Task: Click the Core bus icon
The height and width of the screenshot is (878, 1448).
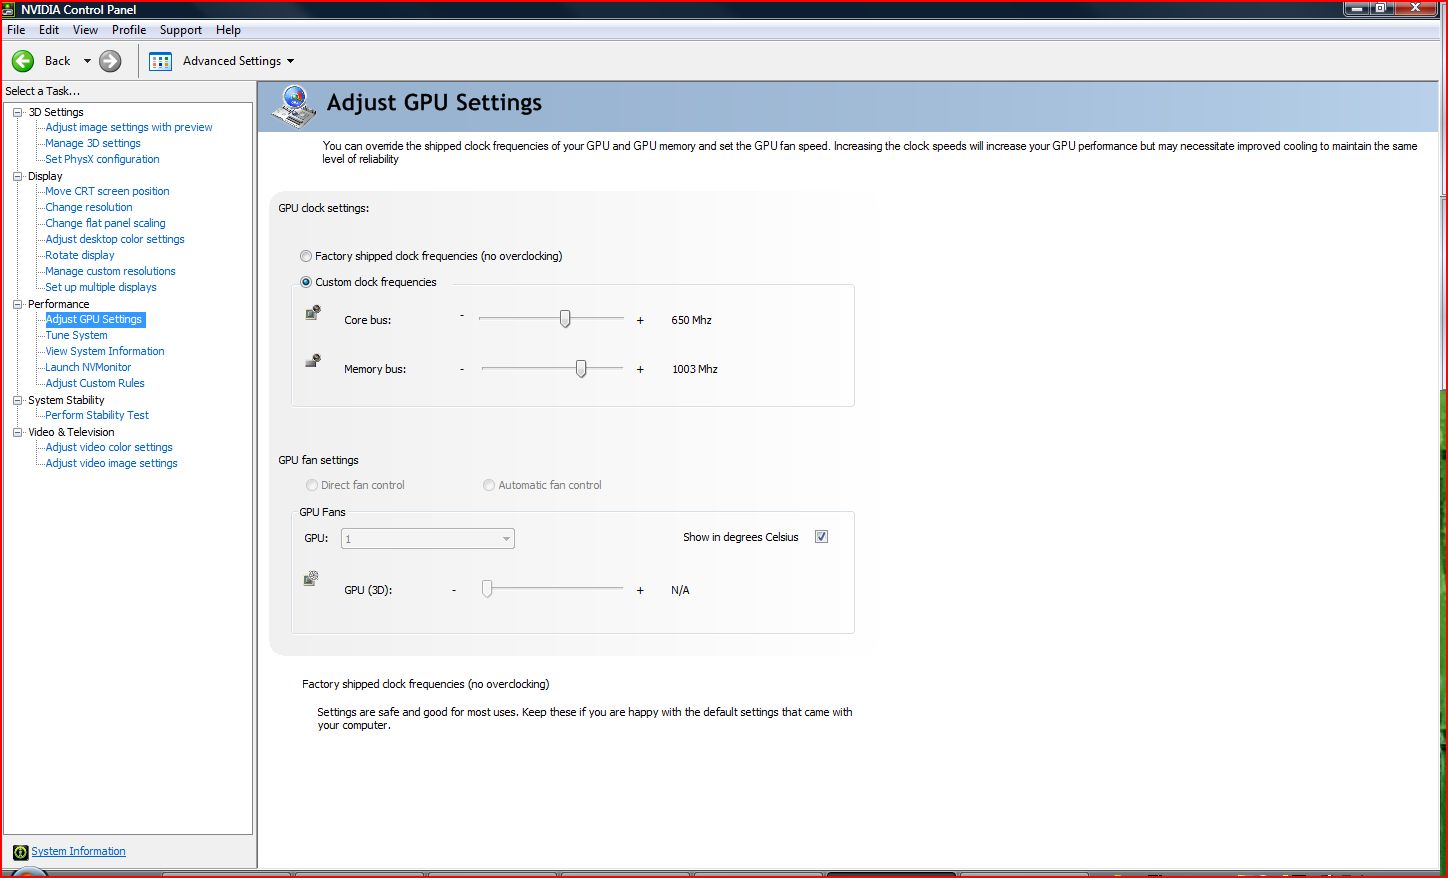Action: 313,313
